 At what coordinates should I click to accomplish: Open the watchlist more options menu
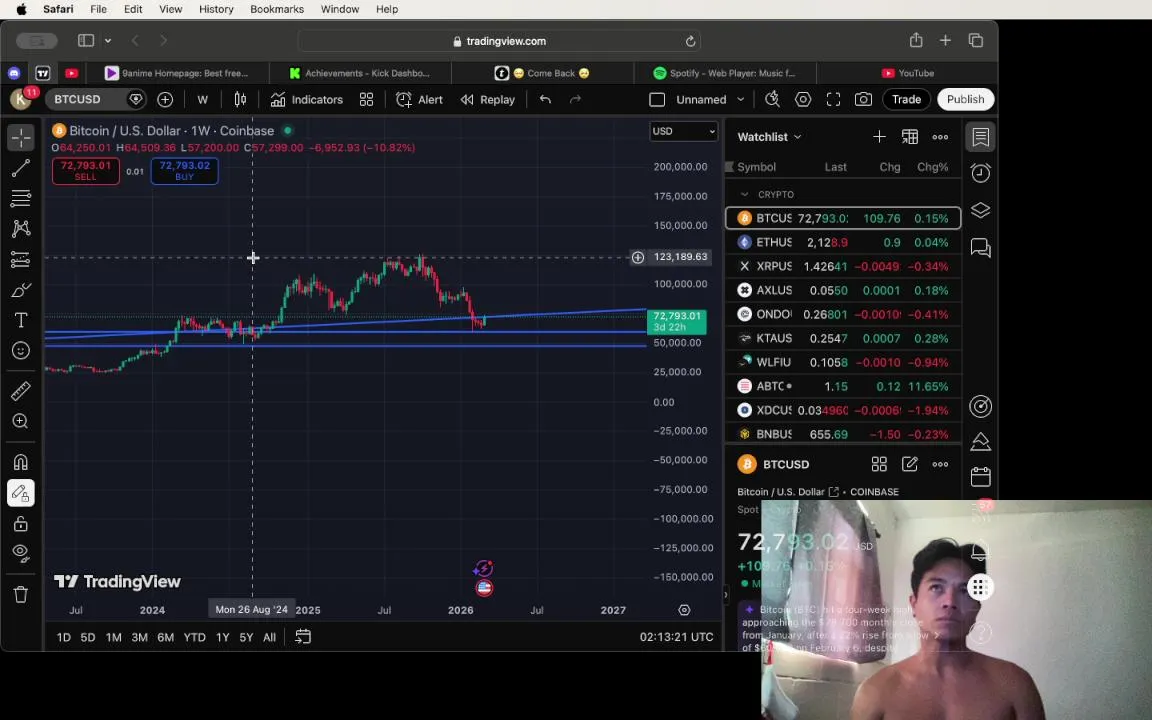940,137
